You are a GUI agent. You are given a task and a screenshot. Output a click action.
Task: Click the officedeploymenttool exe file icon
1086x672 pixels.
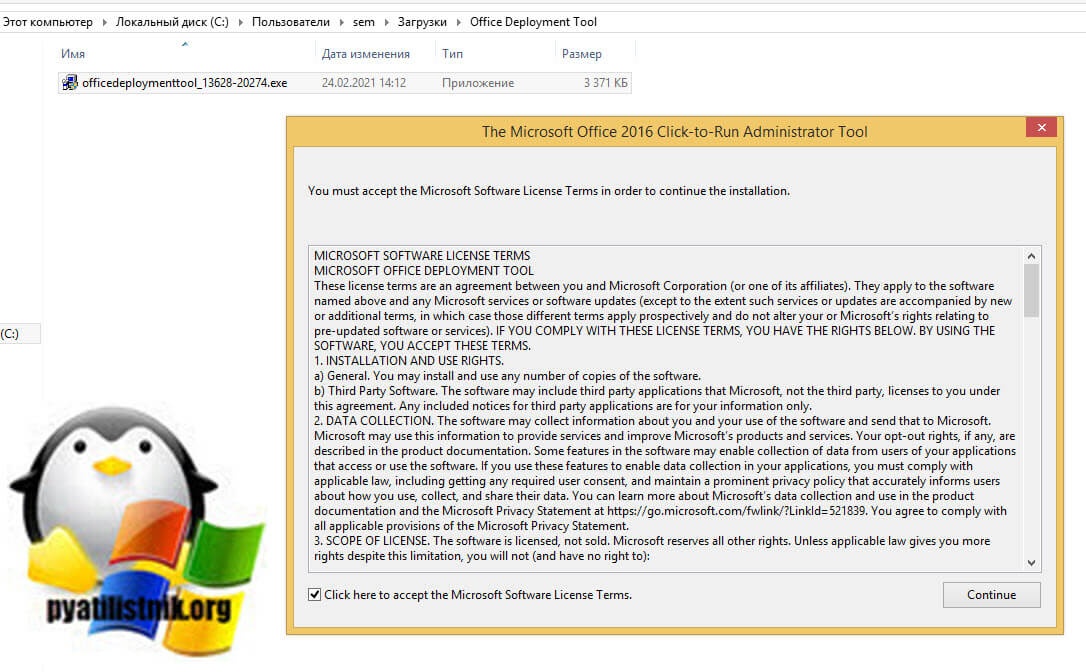[69, 82]
